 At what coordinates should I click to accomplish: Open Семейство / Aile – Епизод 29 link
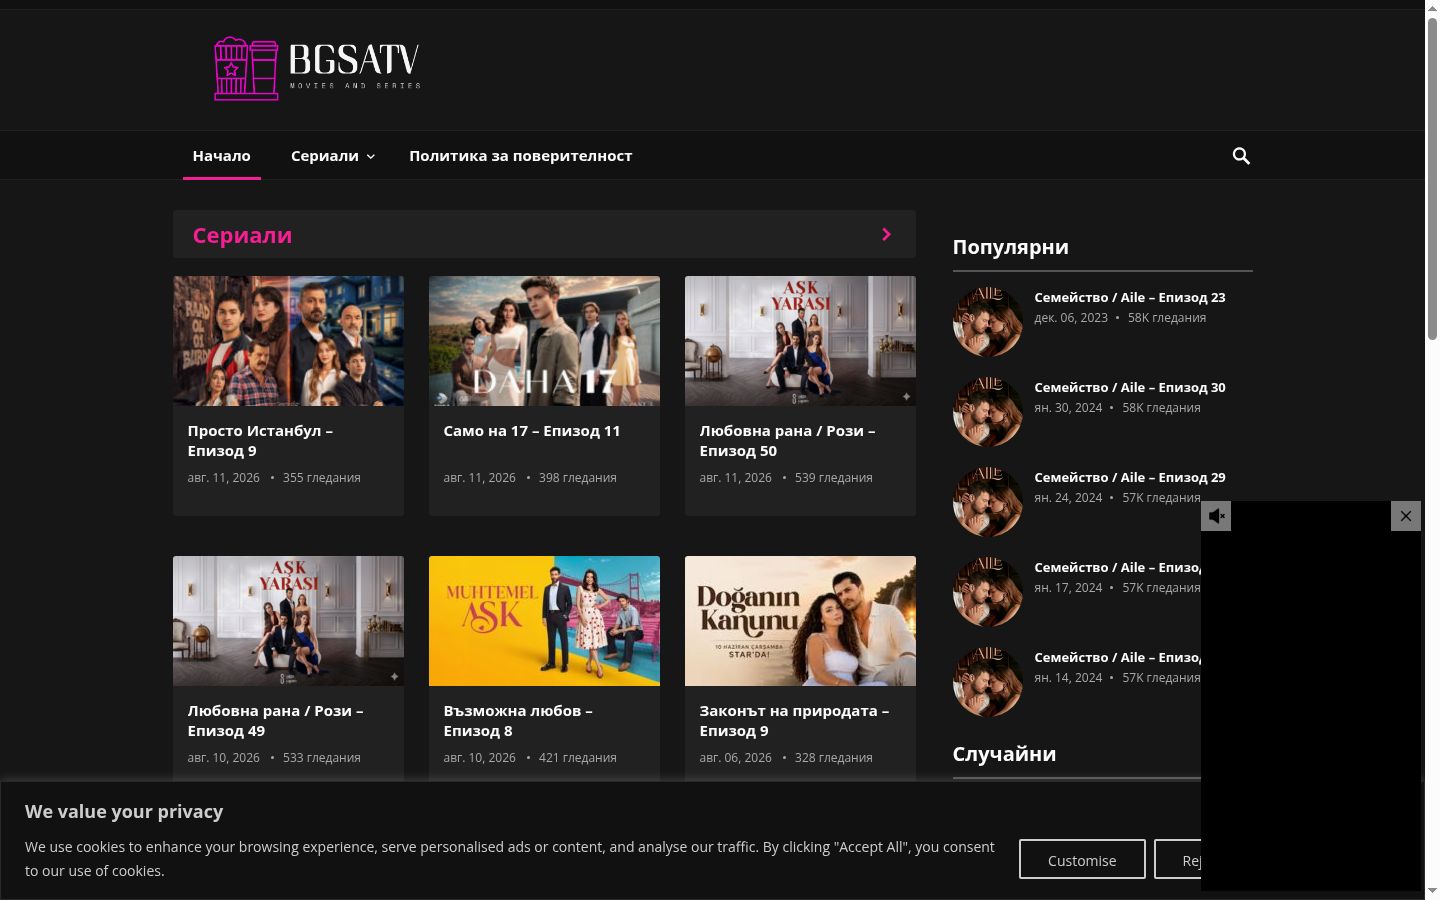tap(1130, 477)
